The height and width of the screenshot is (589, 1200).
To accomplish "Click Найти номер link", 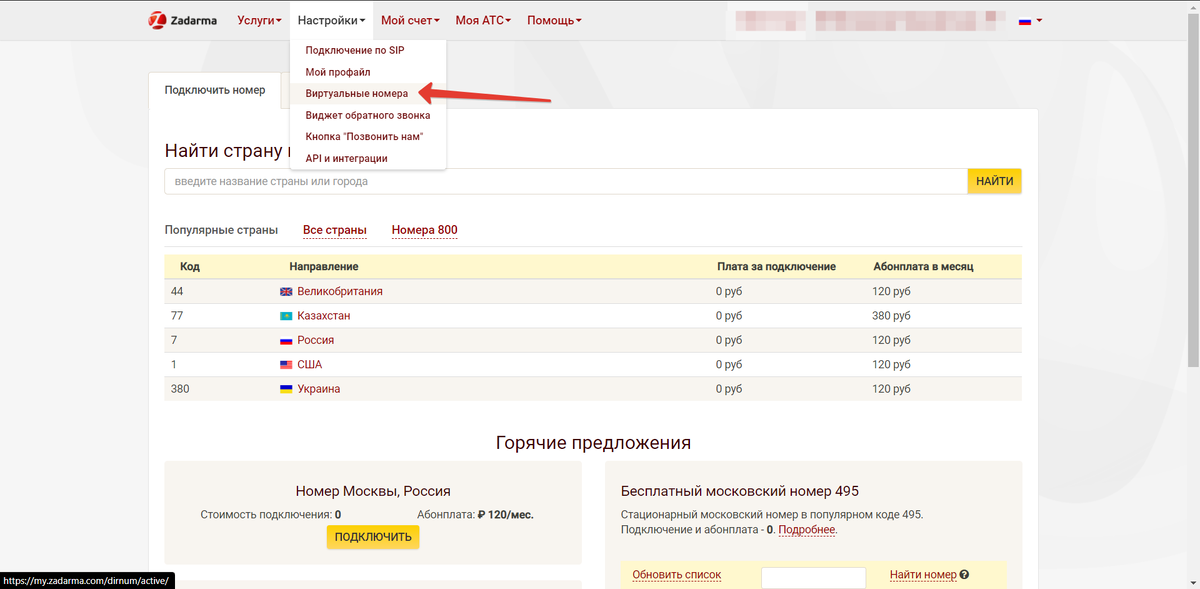I will [923, 575].
